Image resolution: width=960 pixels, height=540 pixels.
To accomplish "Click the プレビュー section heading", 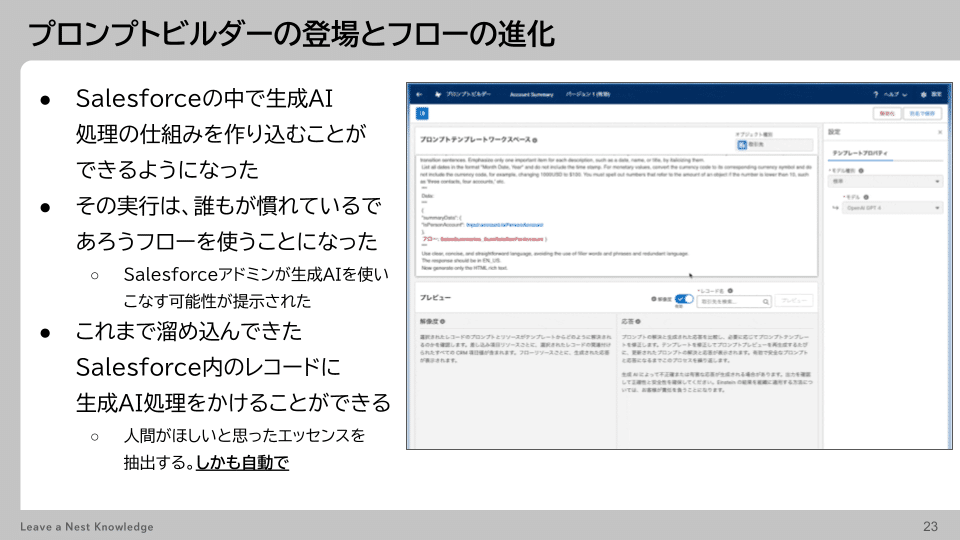I will coord(435,298).
